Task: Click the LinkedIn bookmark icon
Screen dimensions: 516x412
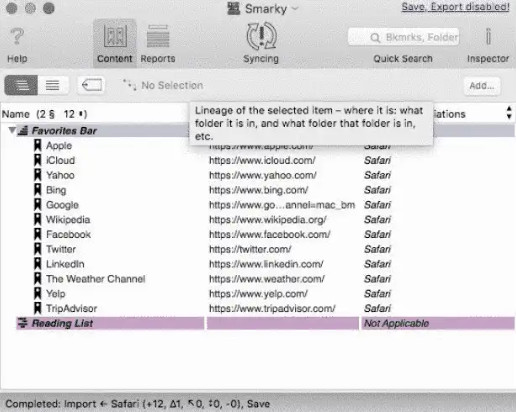Action: [x=38, y=264]
